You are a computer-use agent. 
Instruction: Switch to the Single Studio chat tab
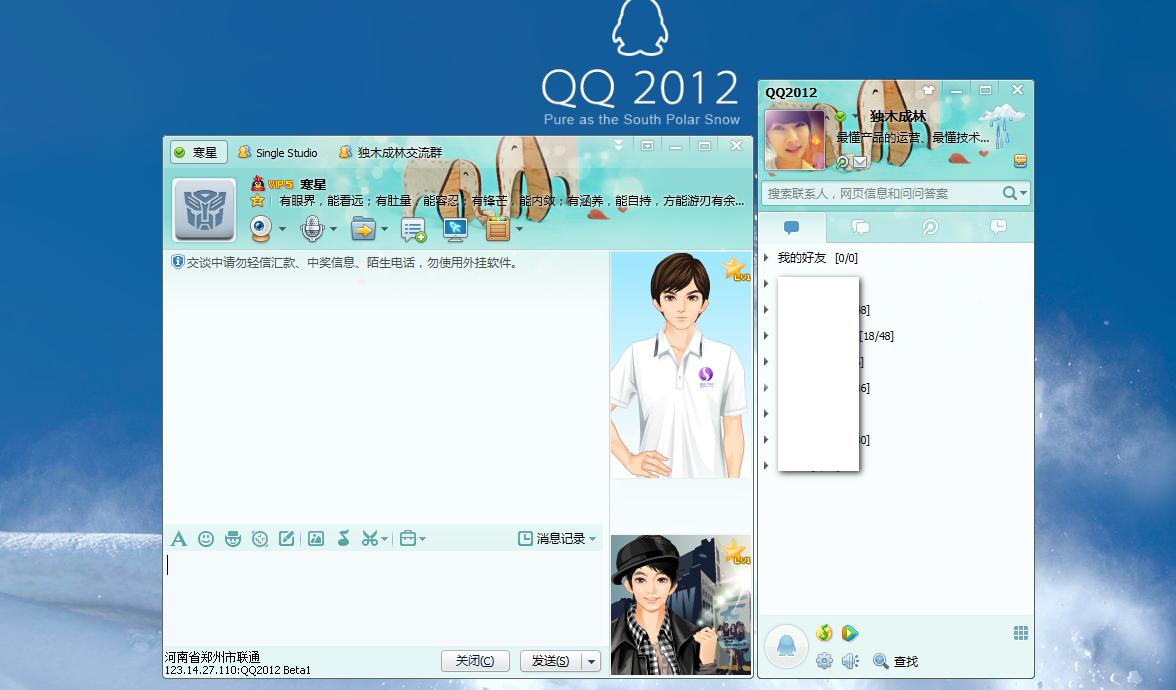point(278,152)
